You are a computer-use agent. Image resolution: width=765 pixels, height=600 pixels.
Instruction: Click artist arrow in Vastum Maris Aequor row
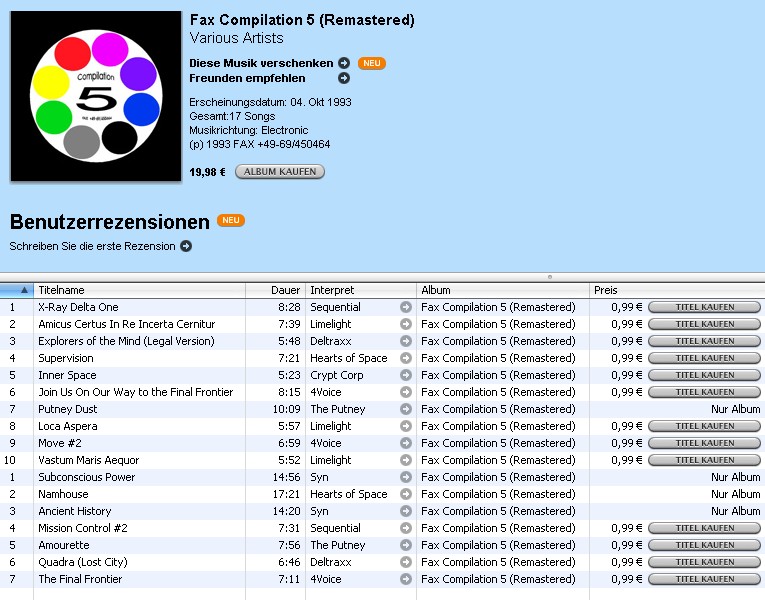[x=405, y=460]
